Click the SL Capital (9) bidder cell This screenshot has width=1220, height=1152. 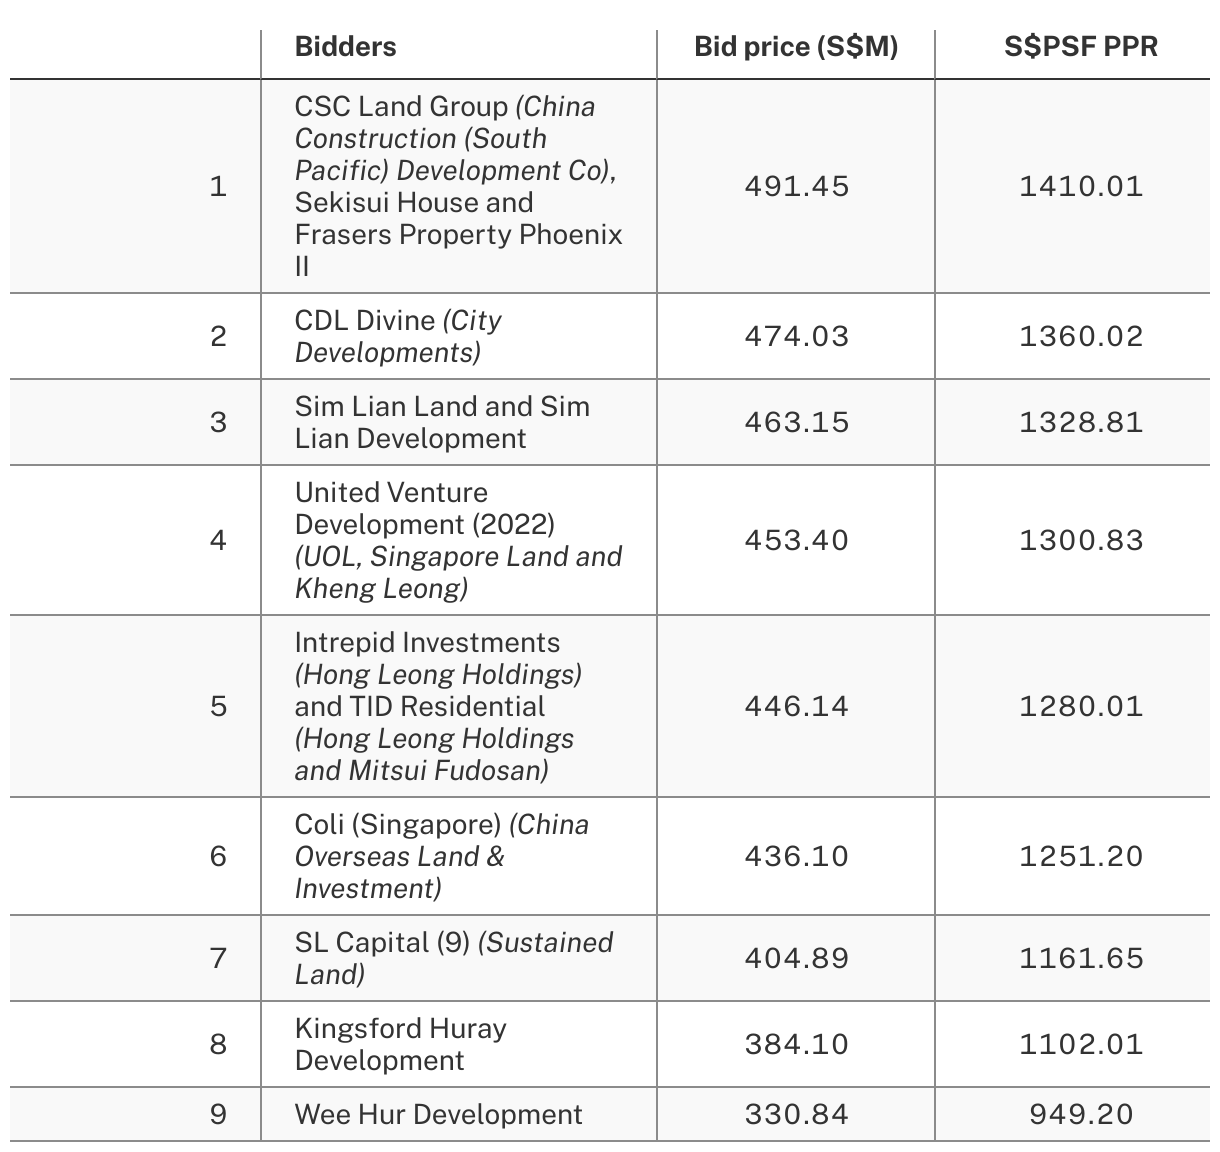(x=454, y=958)
